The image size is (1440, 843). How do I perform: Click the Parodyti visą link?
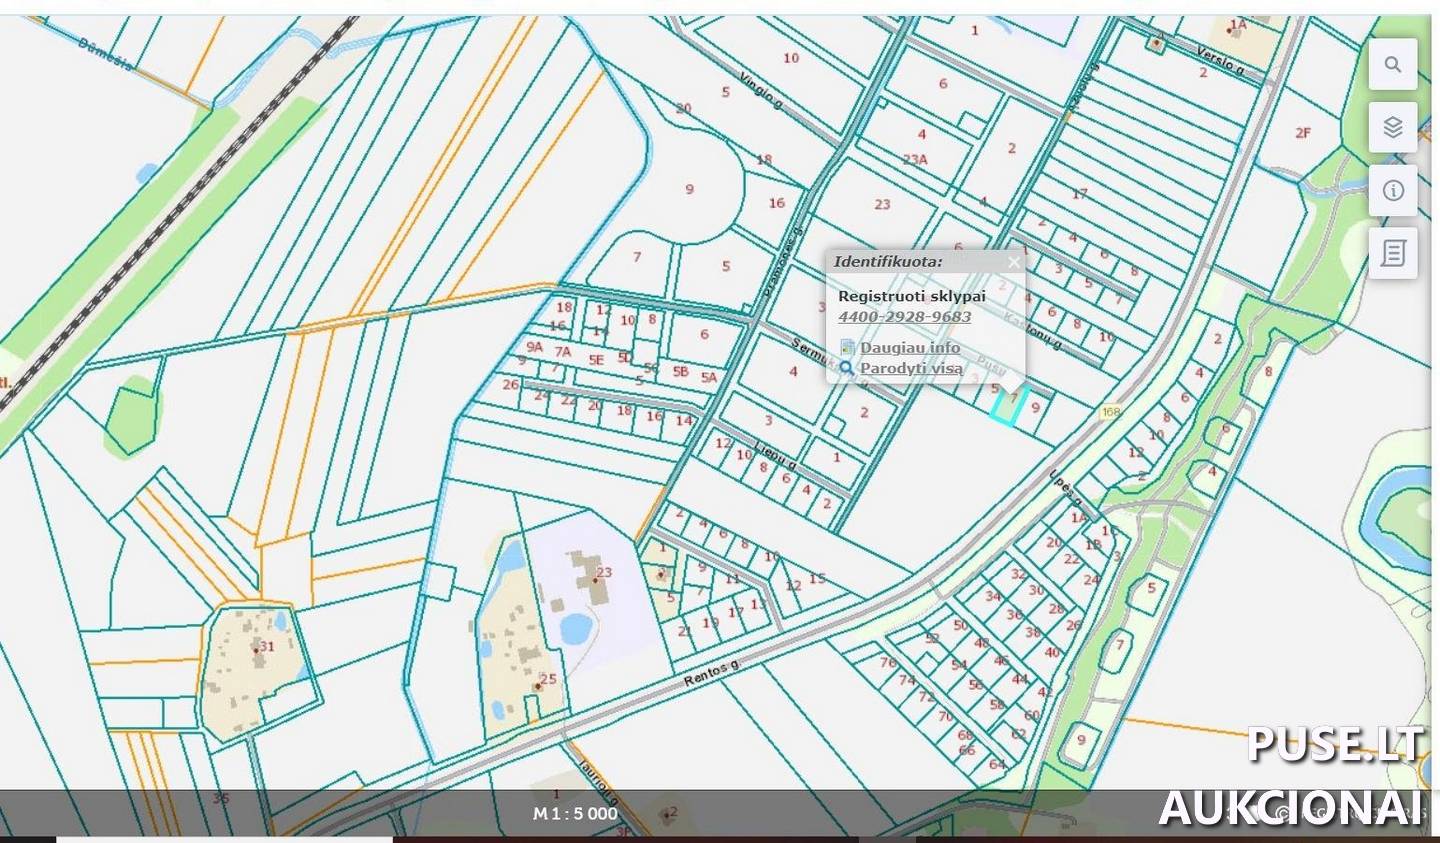911,368
